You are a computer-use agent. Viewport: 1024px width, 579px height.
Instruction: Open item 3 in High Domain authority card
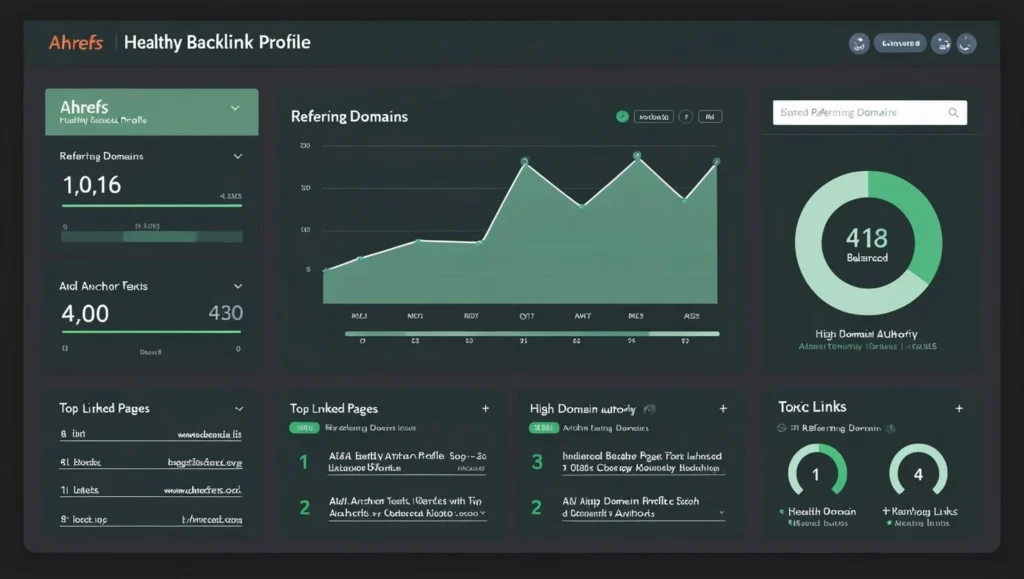628,462
